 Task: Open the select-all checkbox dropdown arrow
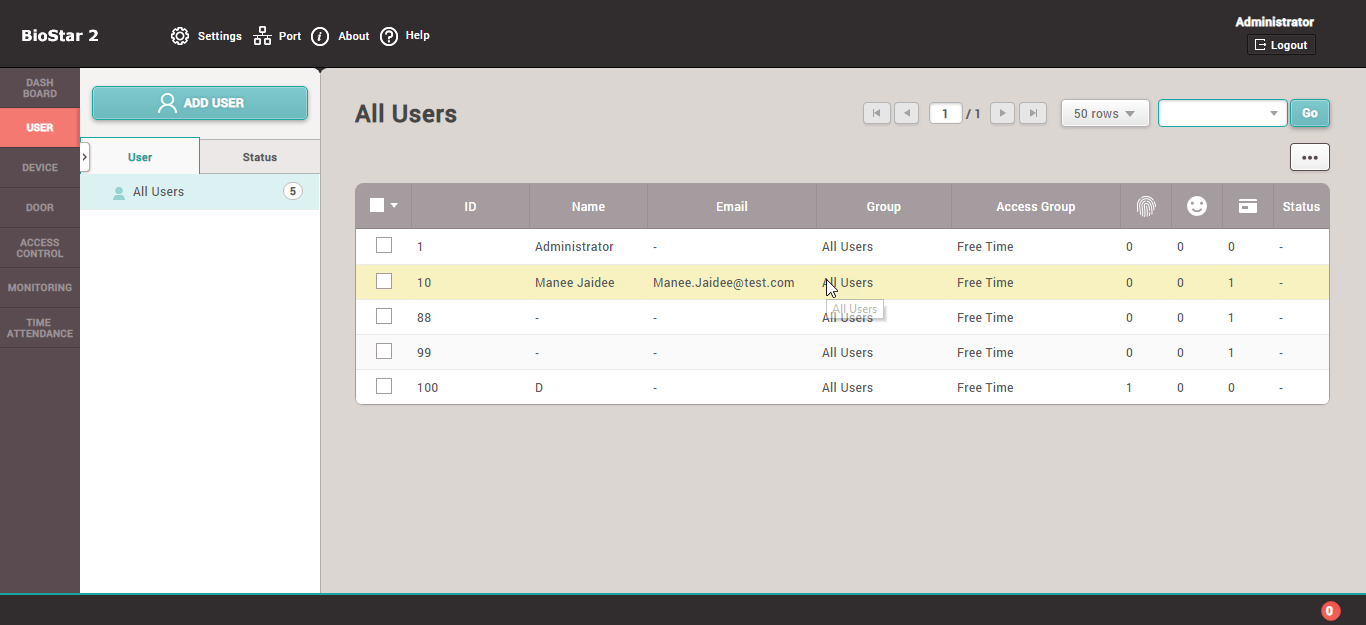click(x=394, y=206)
